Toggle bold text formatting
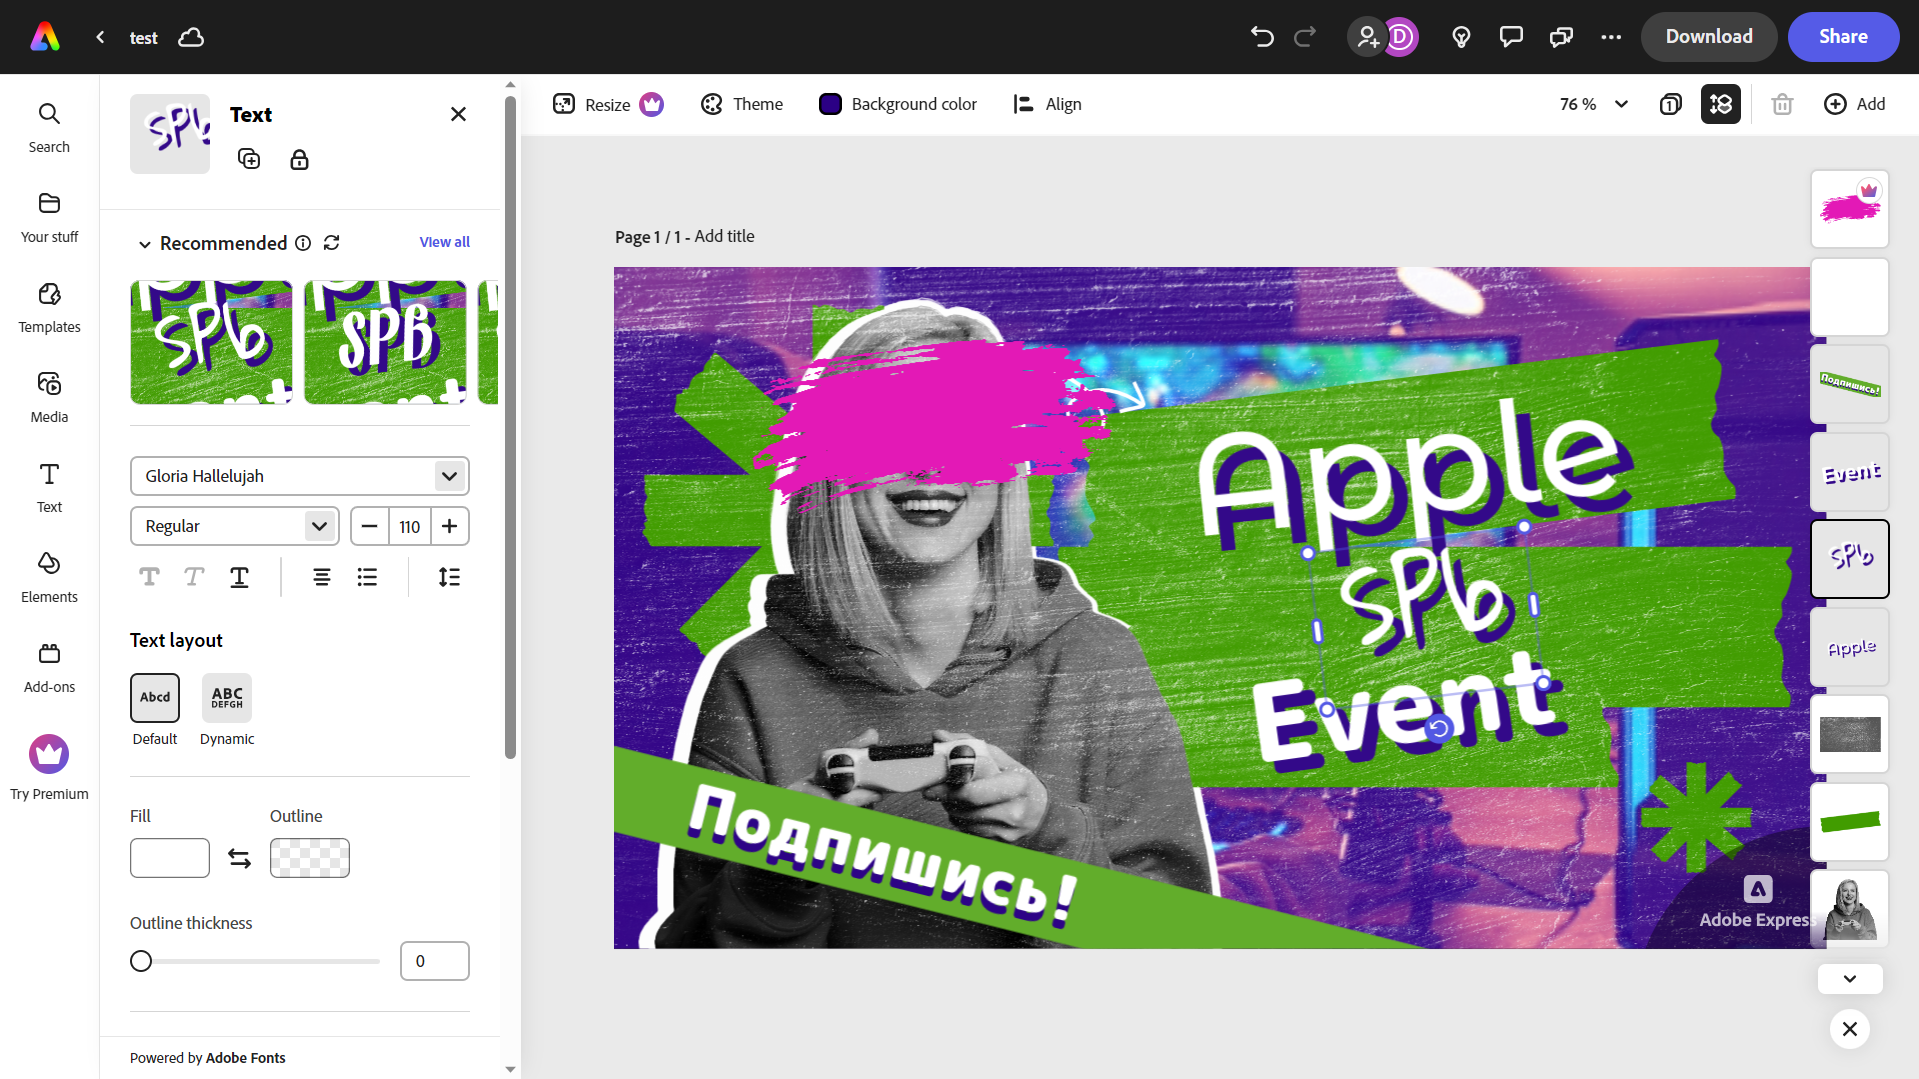Screen dimensions: 1919x1079 (149, 577)
